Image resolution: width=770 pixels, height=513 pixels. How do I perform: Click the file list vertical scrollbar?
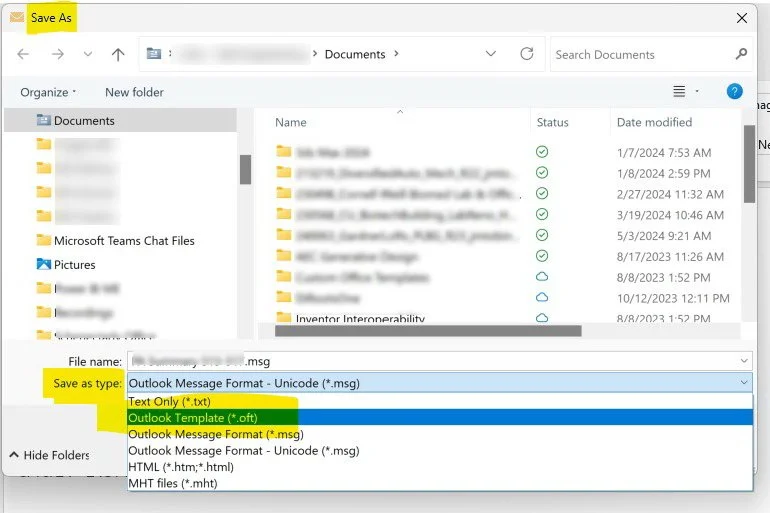[749, 164]
